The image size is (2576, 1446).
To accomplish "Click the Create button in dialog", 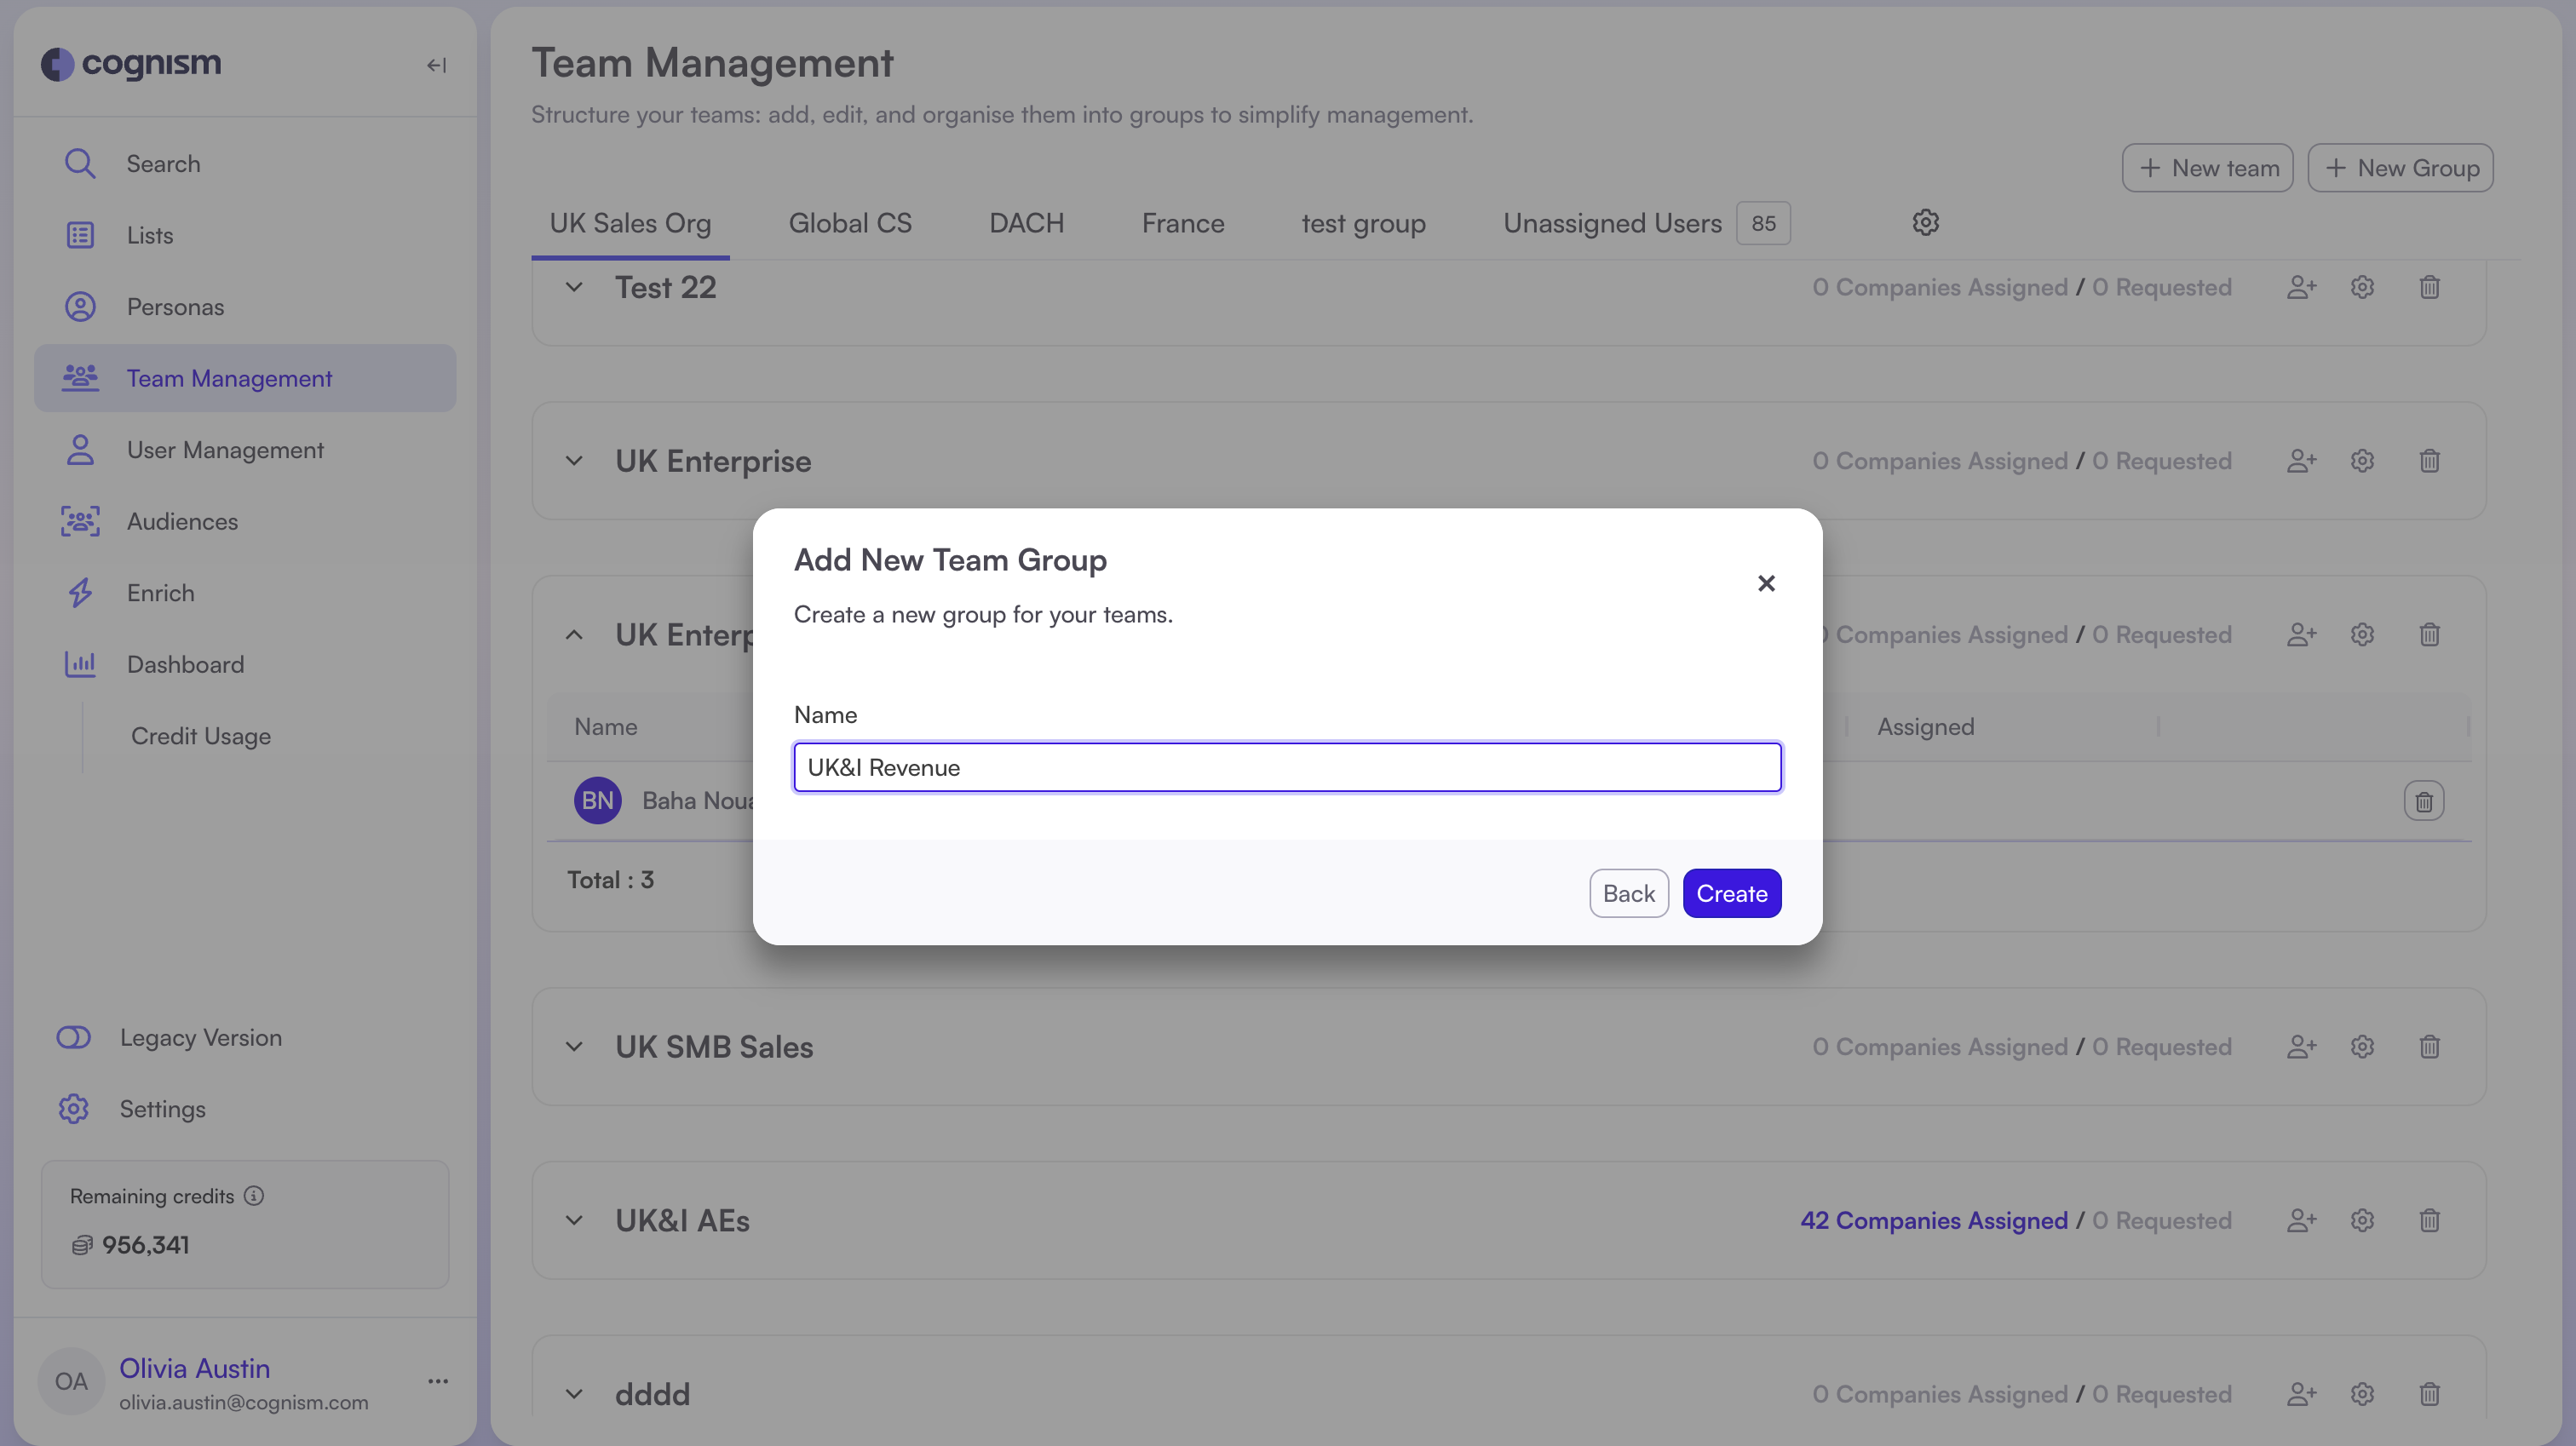I will click(1731, 892).
